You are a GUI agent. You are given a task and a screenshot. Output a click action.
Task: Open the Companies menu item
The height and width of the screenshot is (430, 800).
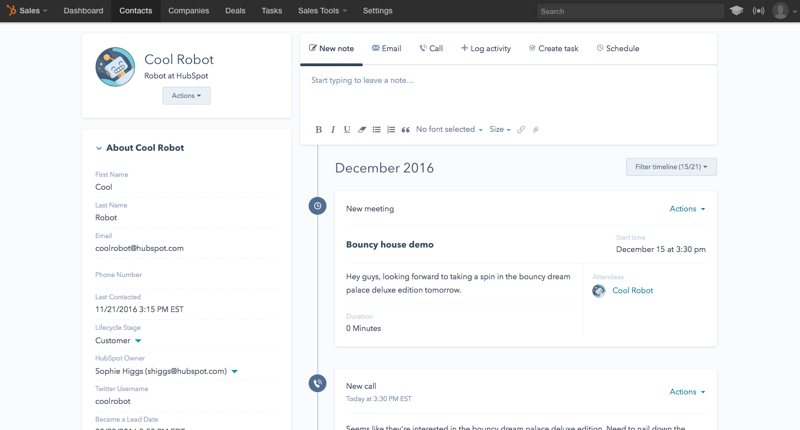tap(188, 11)
